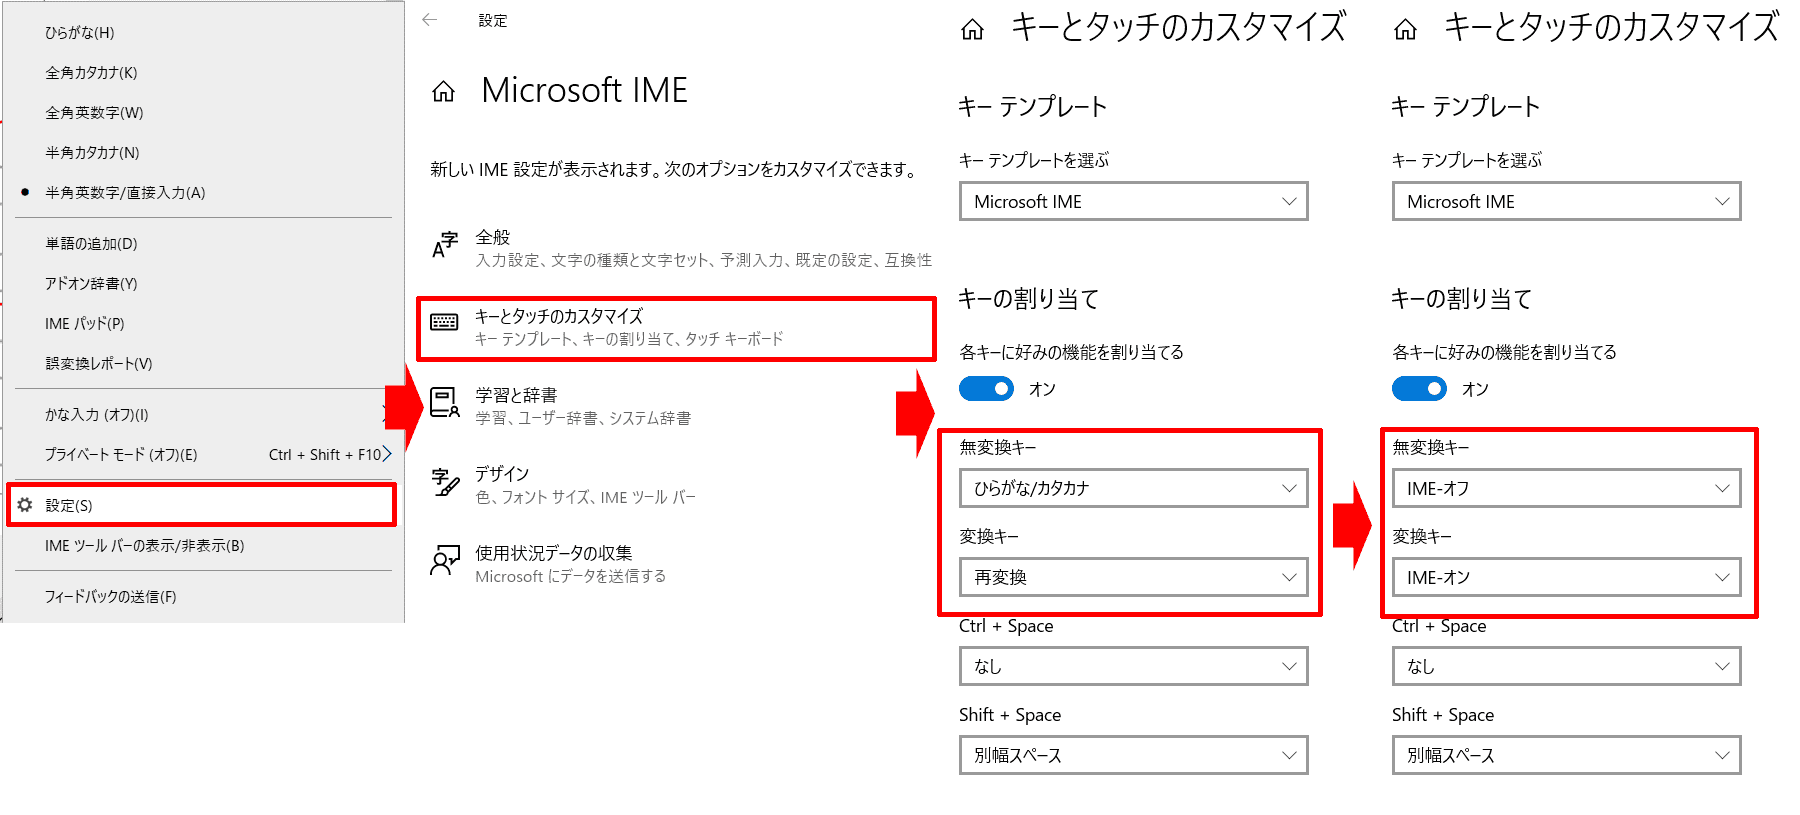Click the デザイン pen icon
The image size is (1800, 815).
[444, 482]
